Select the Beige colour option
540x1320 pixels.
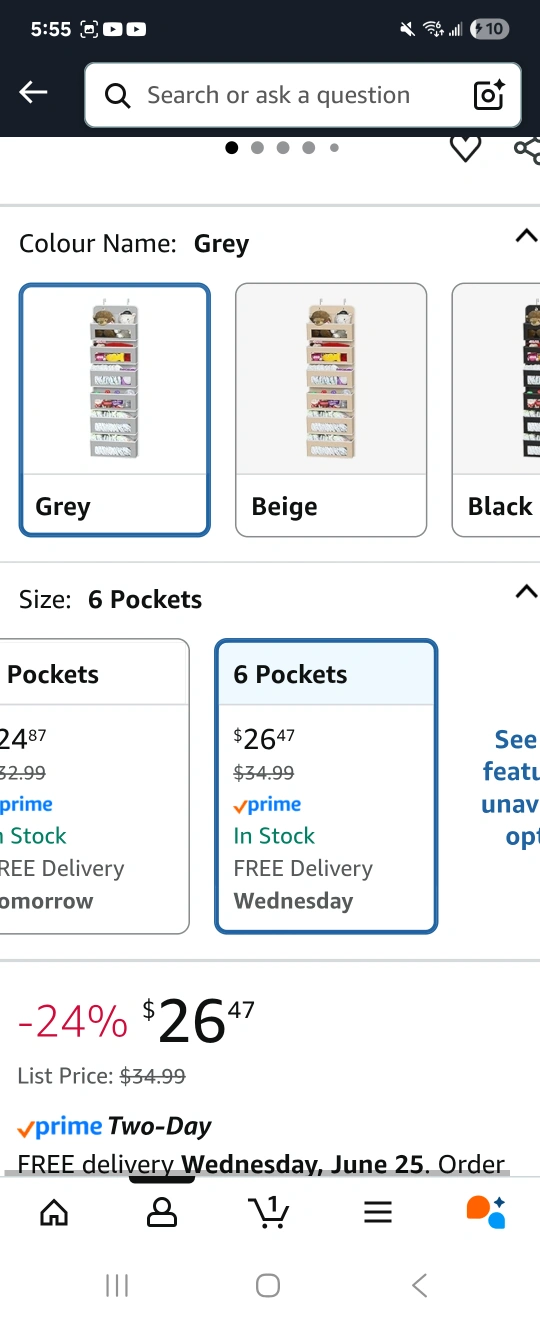click(331, 410)
